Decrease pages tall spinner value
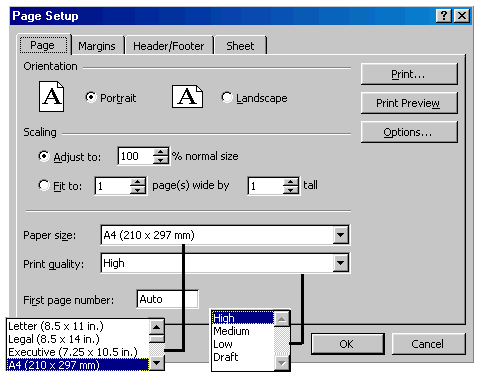The image size is (484, 376). click(291, 190)
